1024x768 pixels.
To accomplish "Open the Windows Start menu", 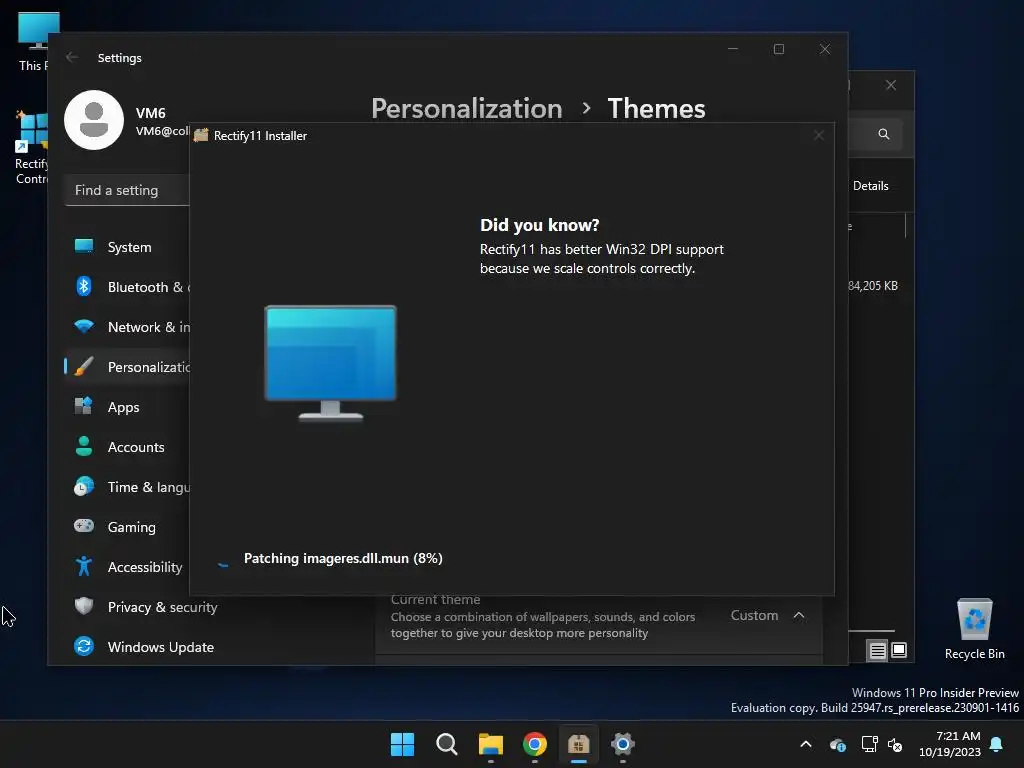I will pos(402,744).
